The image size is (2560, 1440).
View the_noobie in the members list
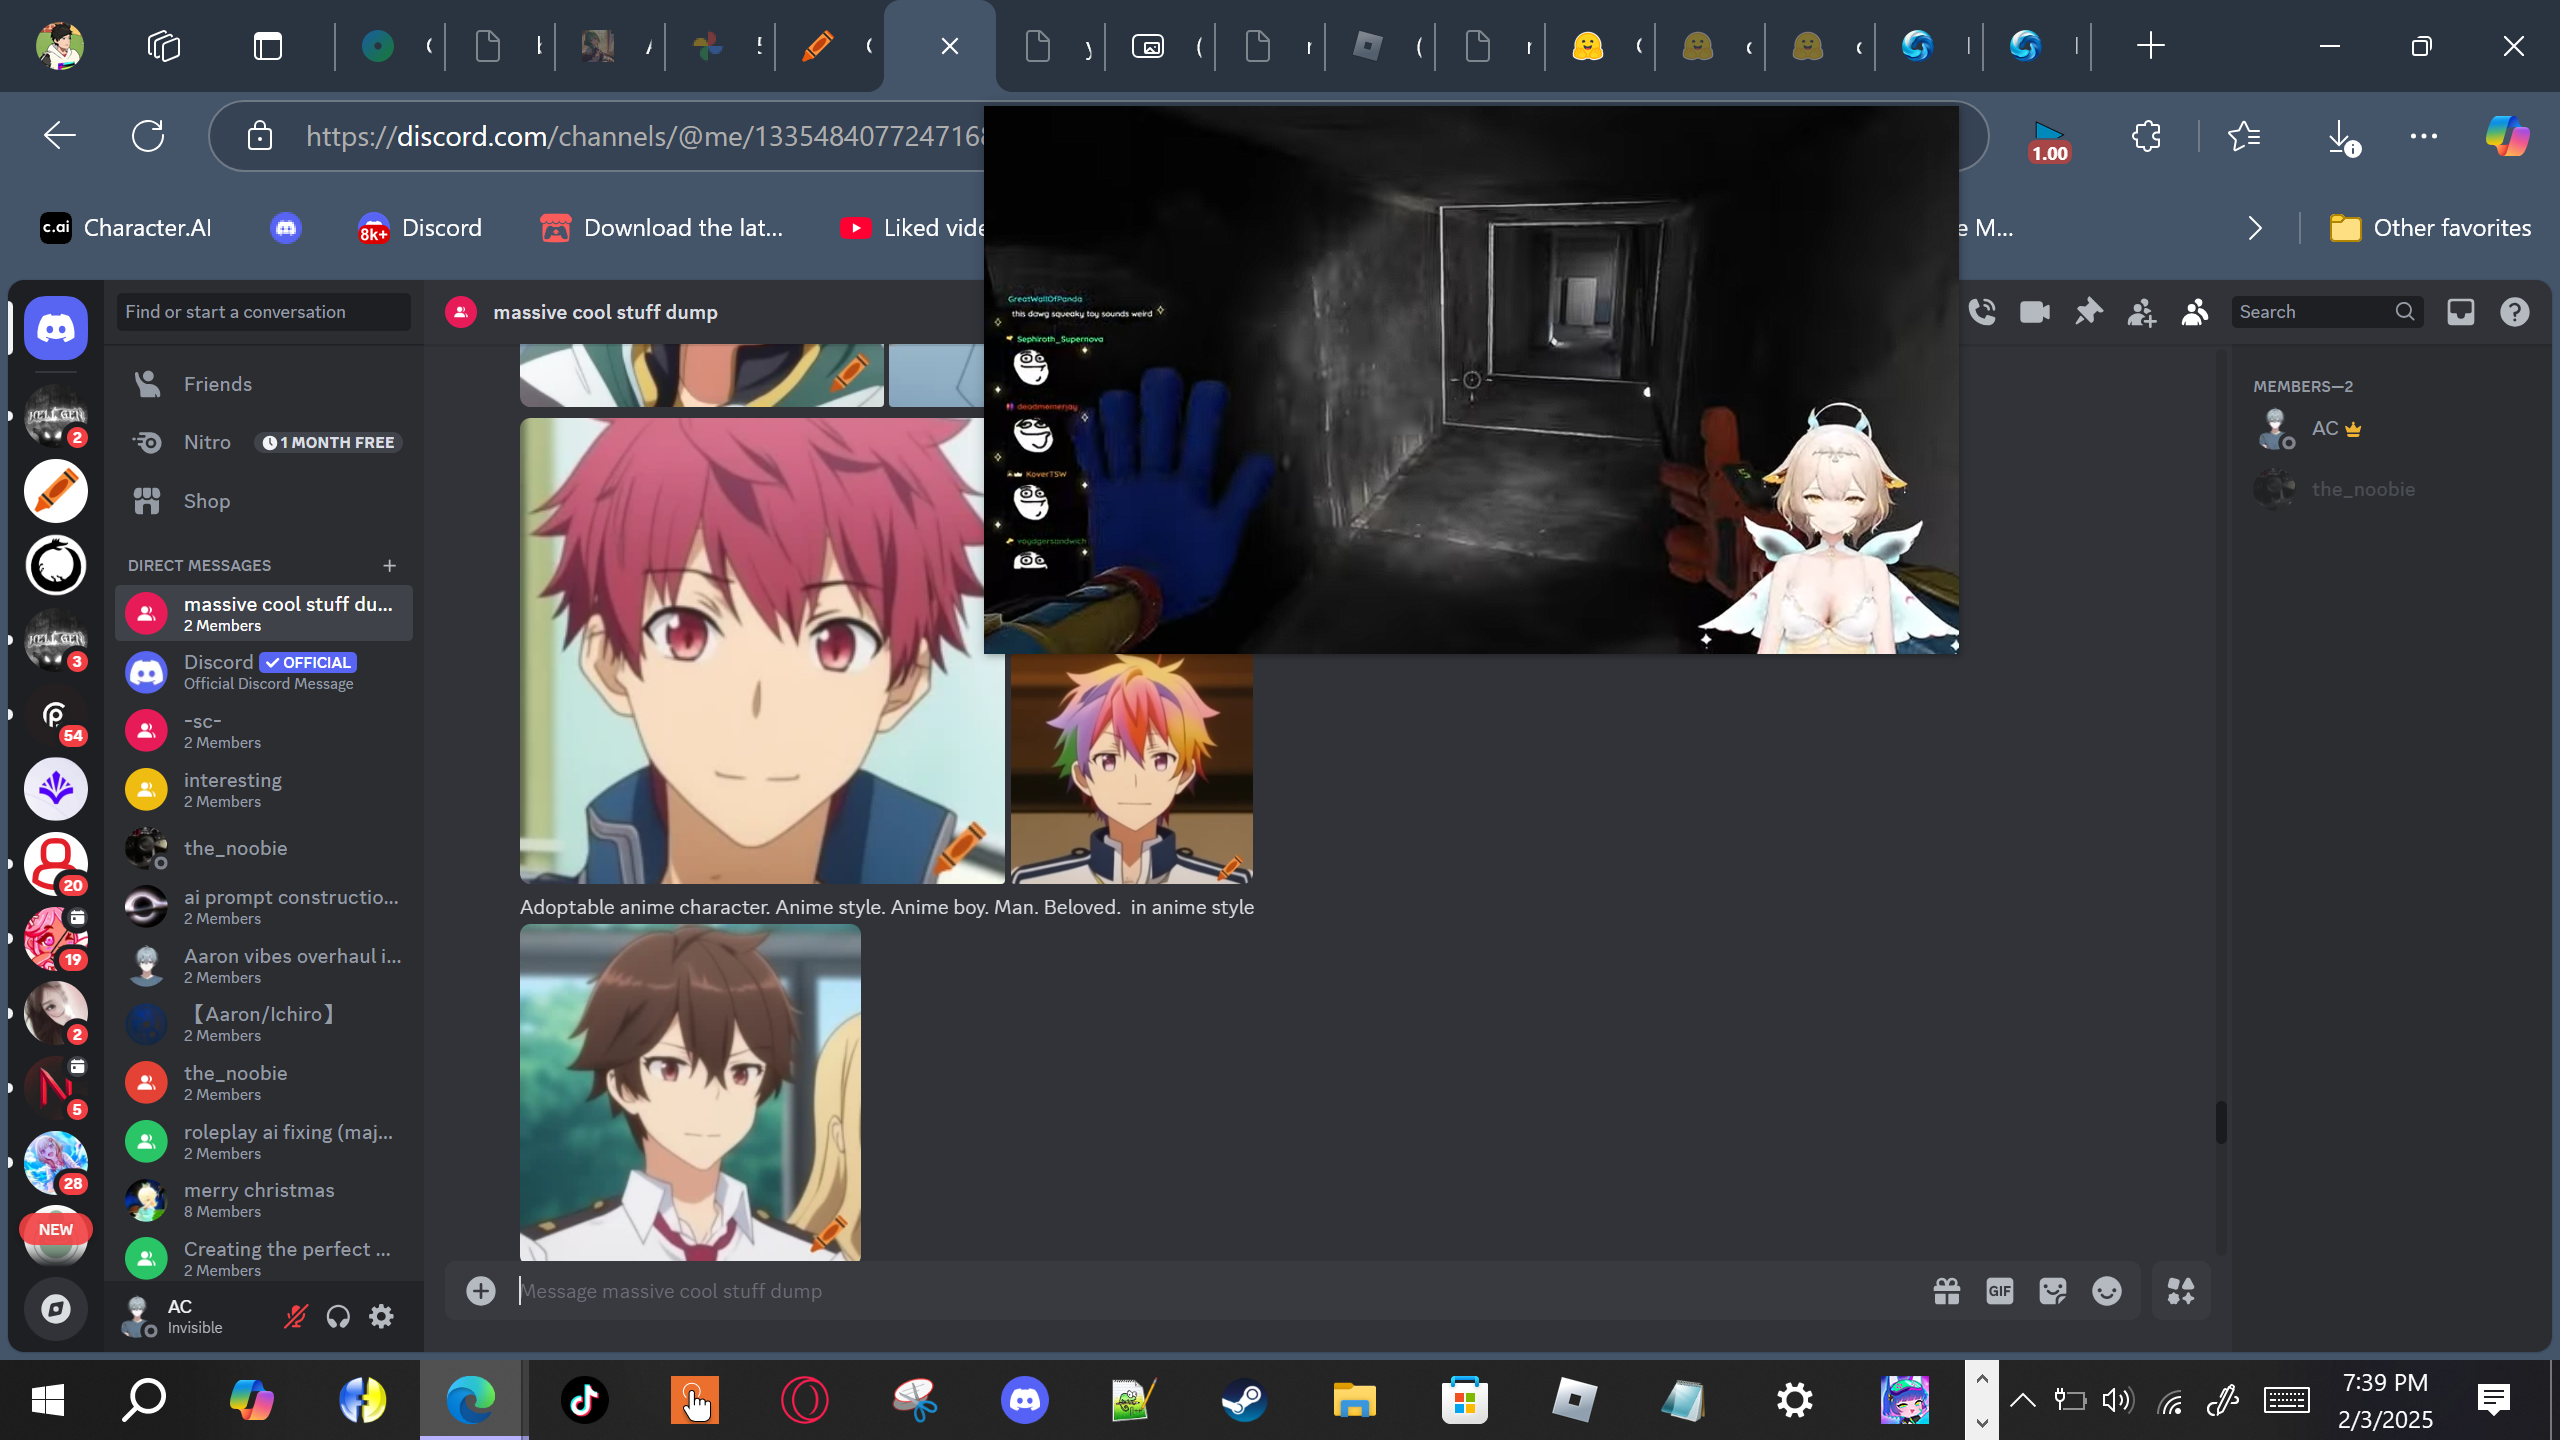click(2389, 489)
